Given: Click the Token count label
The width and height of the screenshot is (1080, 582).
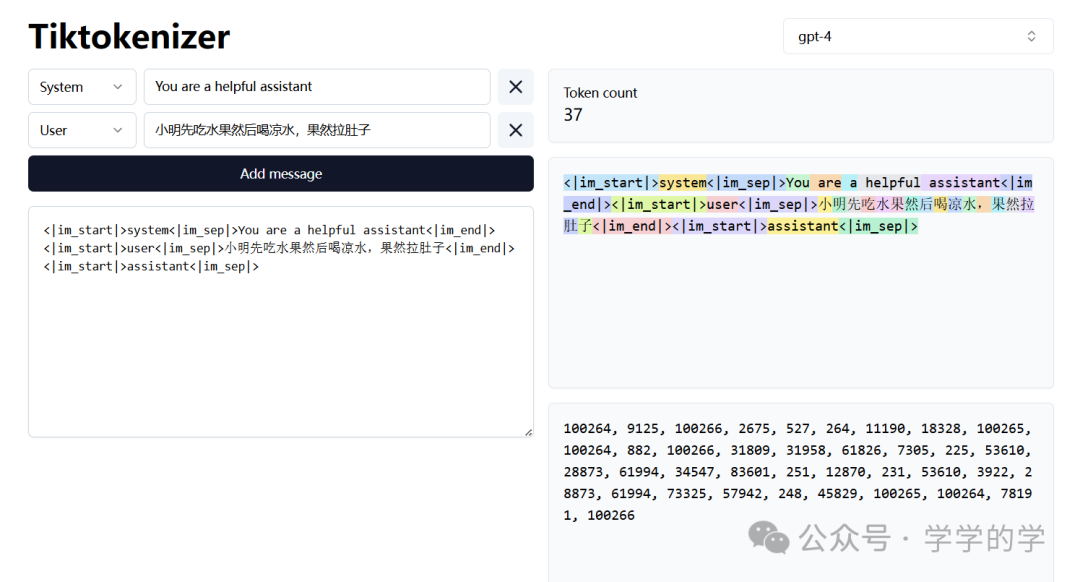Looking at the screenshot, I should pos(600,93).
